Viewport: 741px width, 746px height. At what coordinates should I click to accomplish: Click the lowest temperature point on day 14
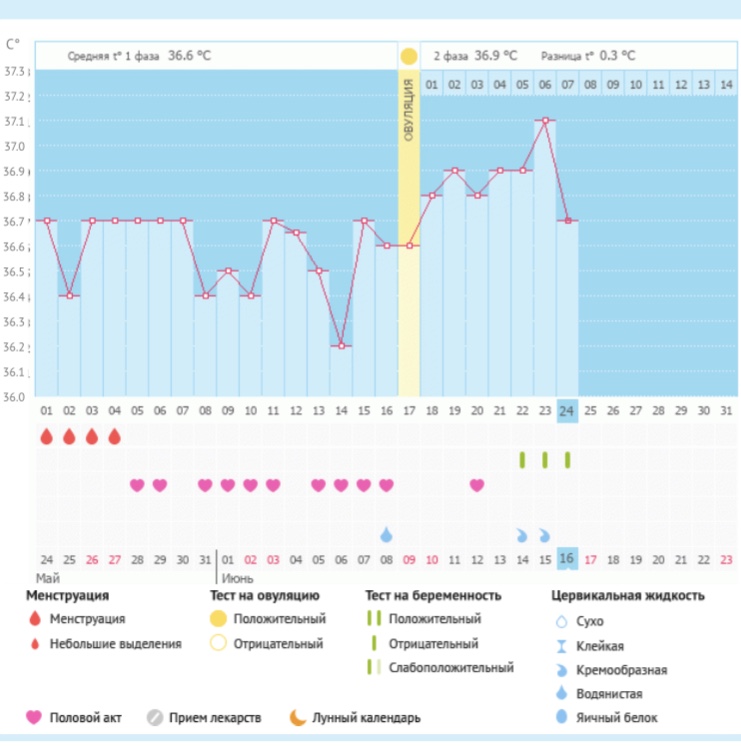[341, 346]
